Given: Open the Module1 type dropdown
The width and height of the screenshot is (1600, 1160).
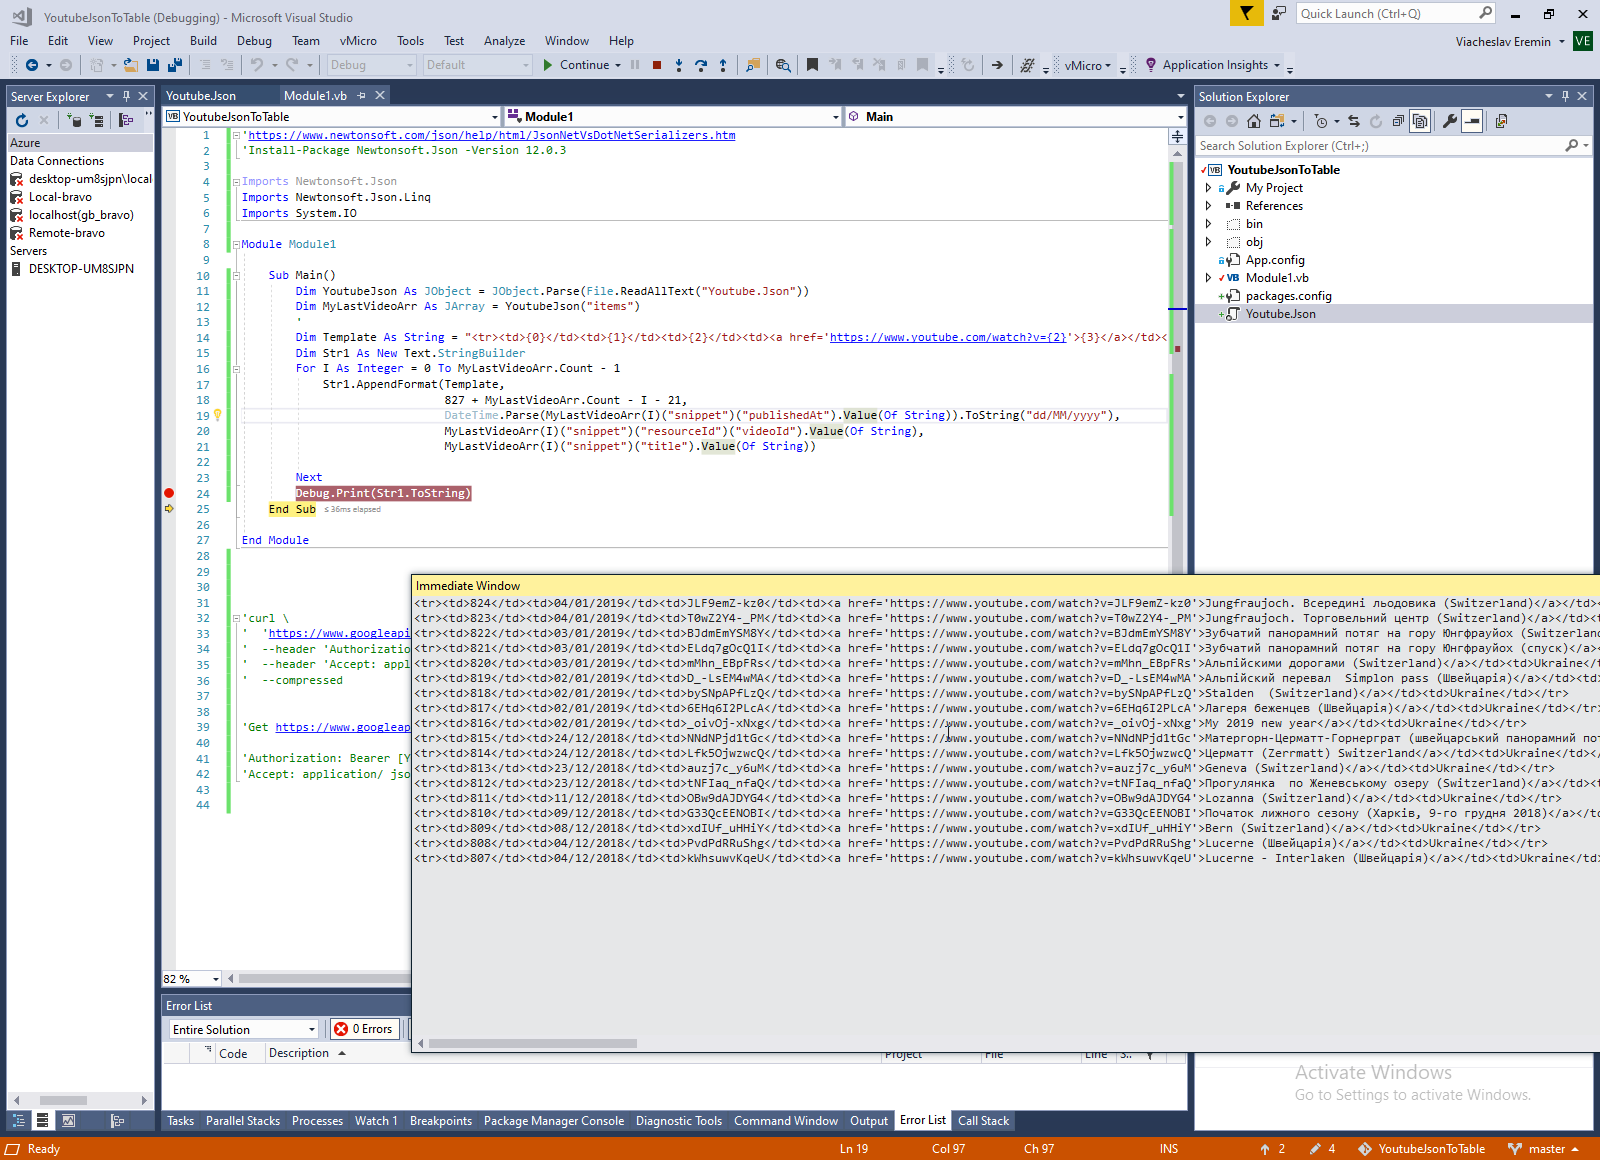Looking at the screenshot, I should coord(673,117).
